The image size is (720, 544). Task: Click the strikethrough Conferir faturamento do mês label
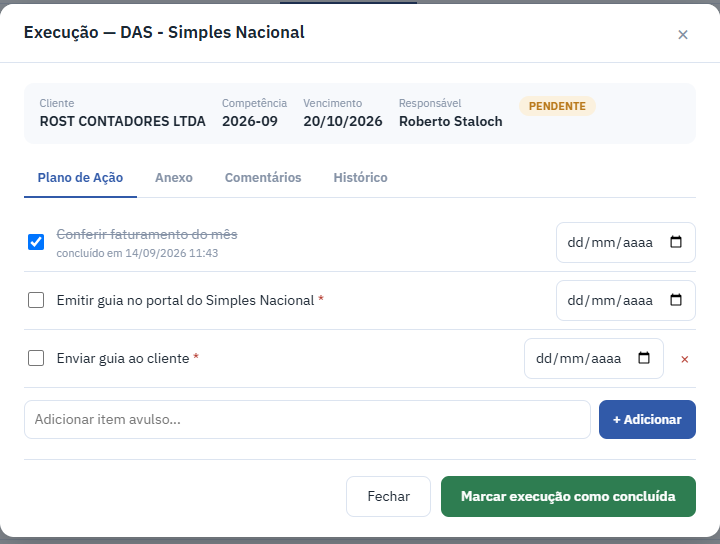click(147, 235)
